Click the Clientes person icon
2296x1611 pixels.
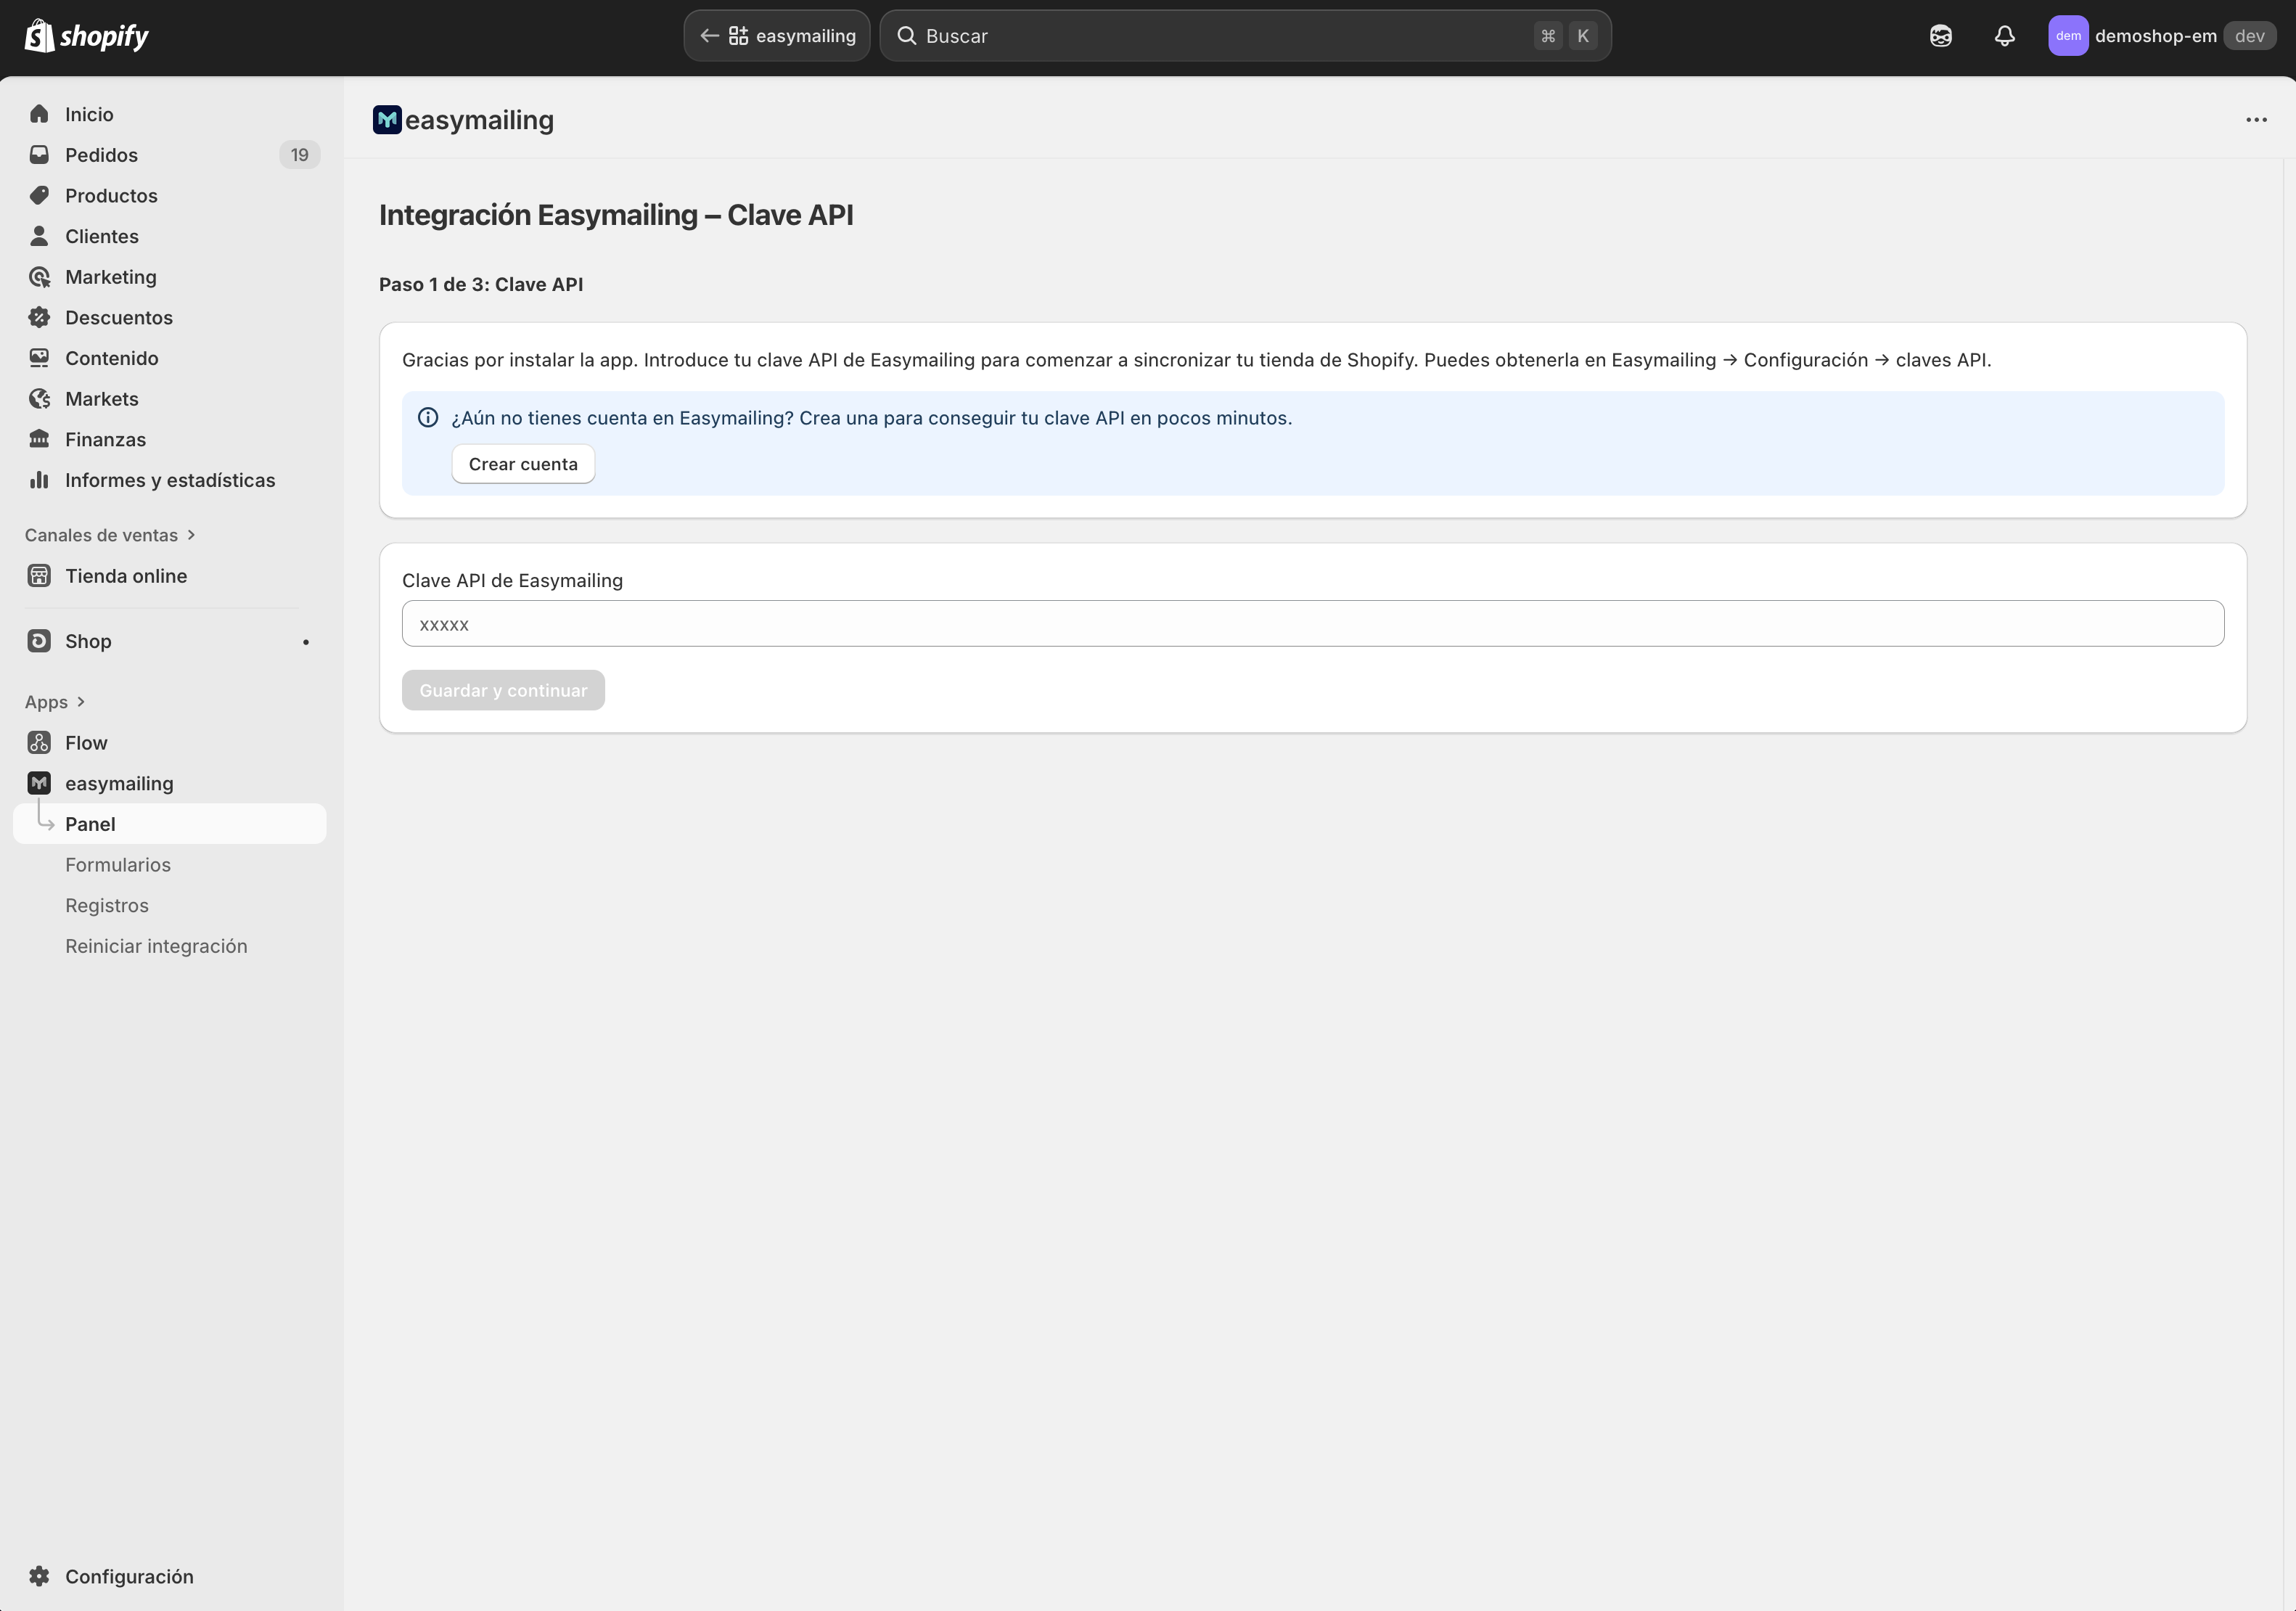click(x=39, y=236)
